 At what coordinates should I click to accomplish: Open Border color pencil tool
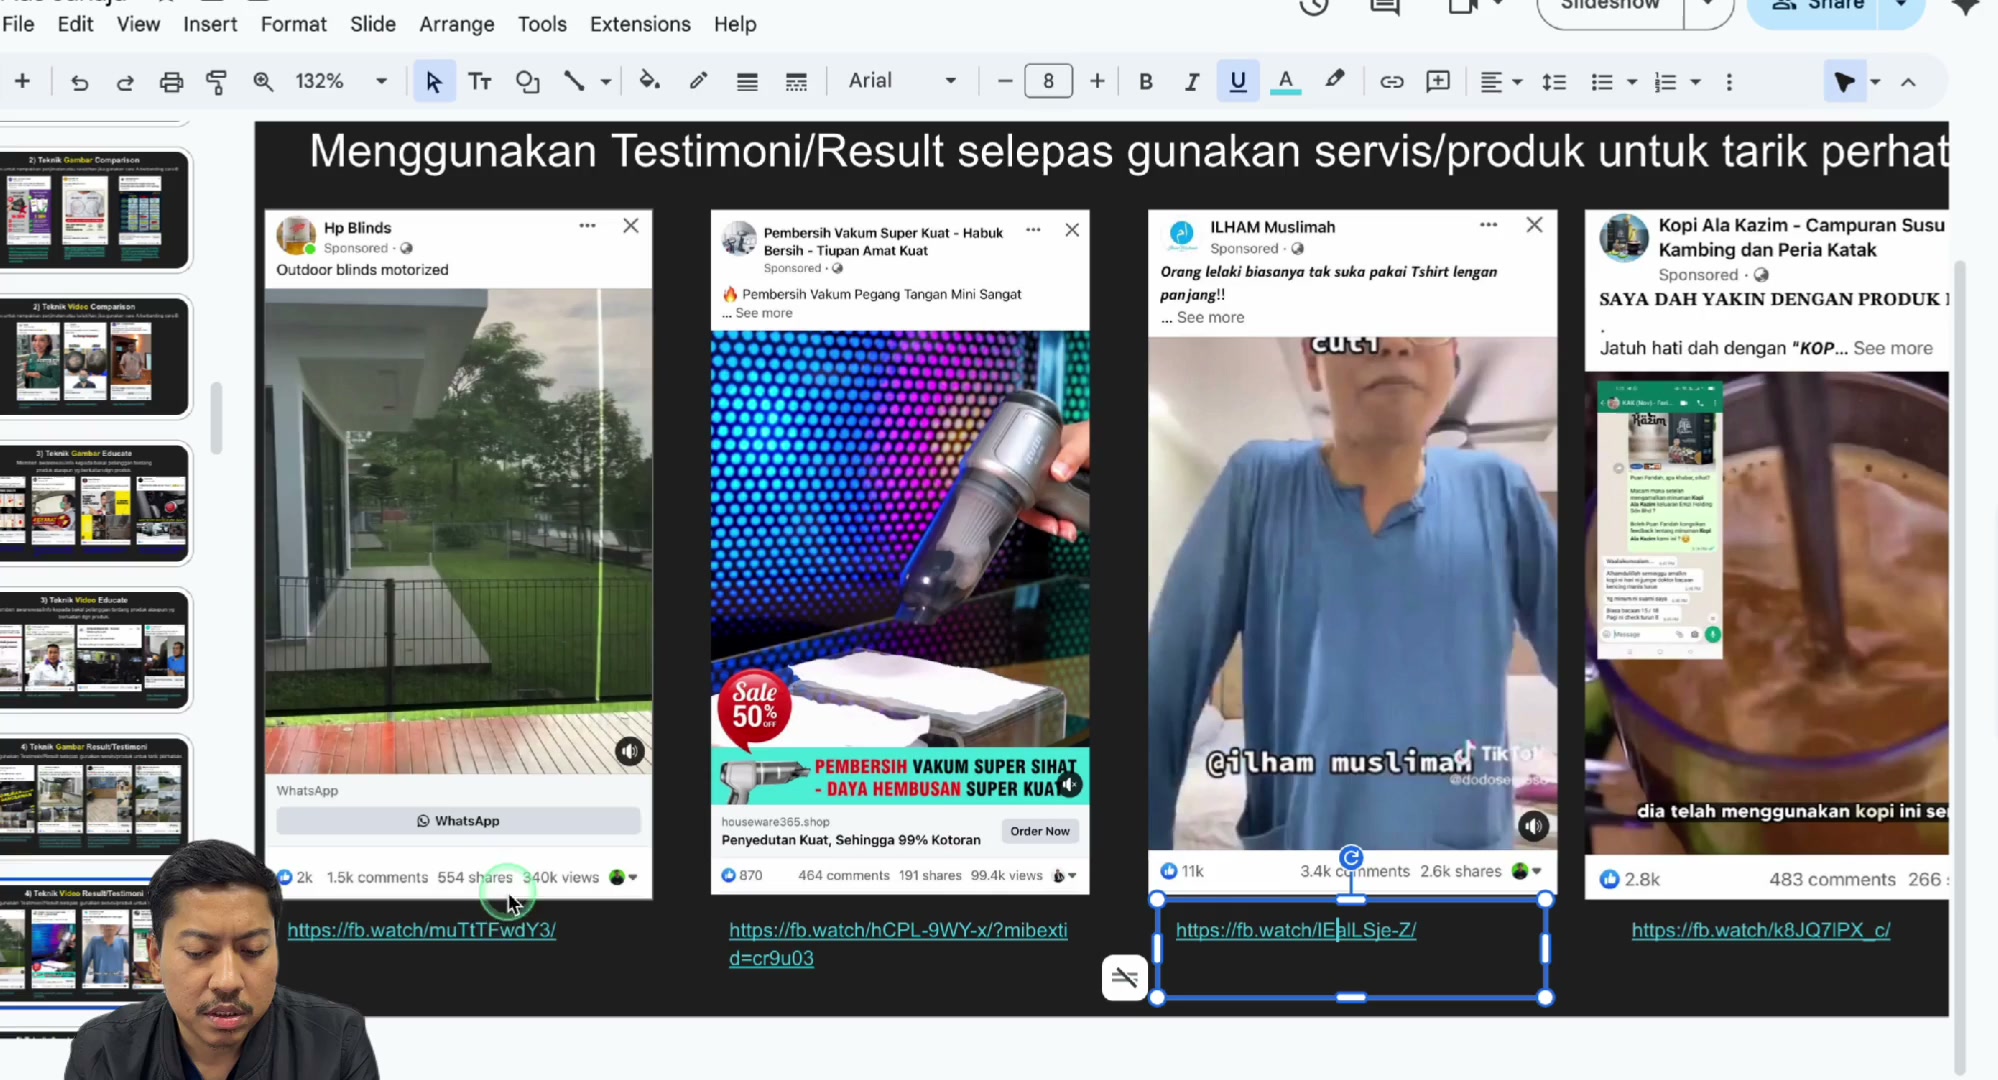click(x=698, y=82)
